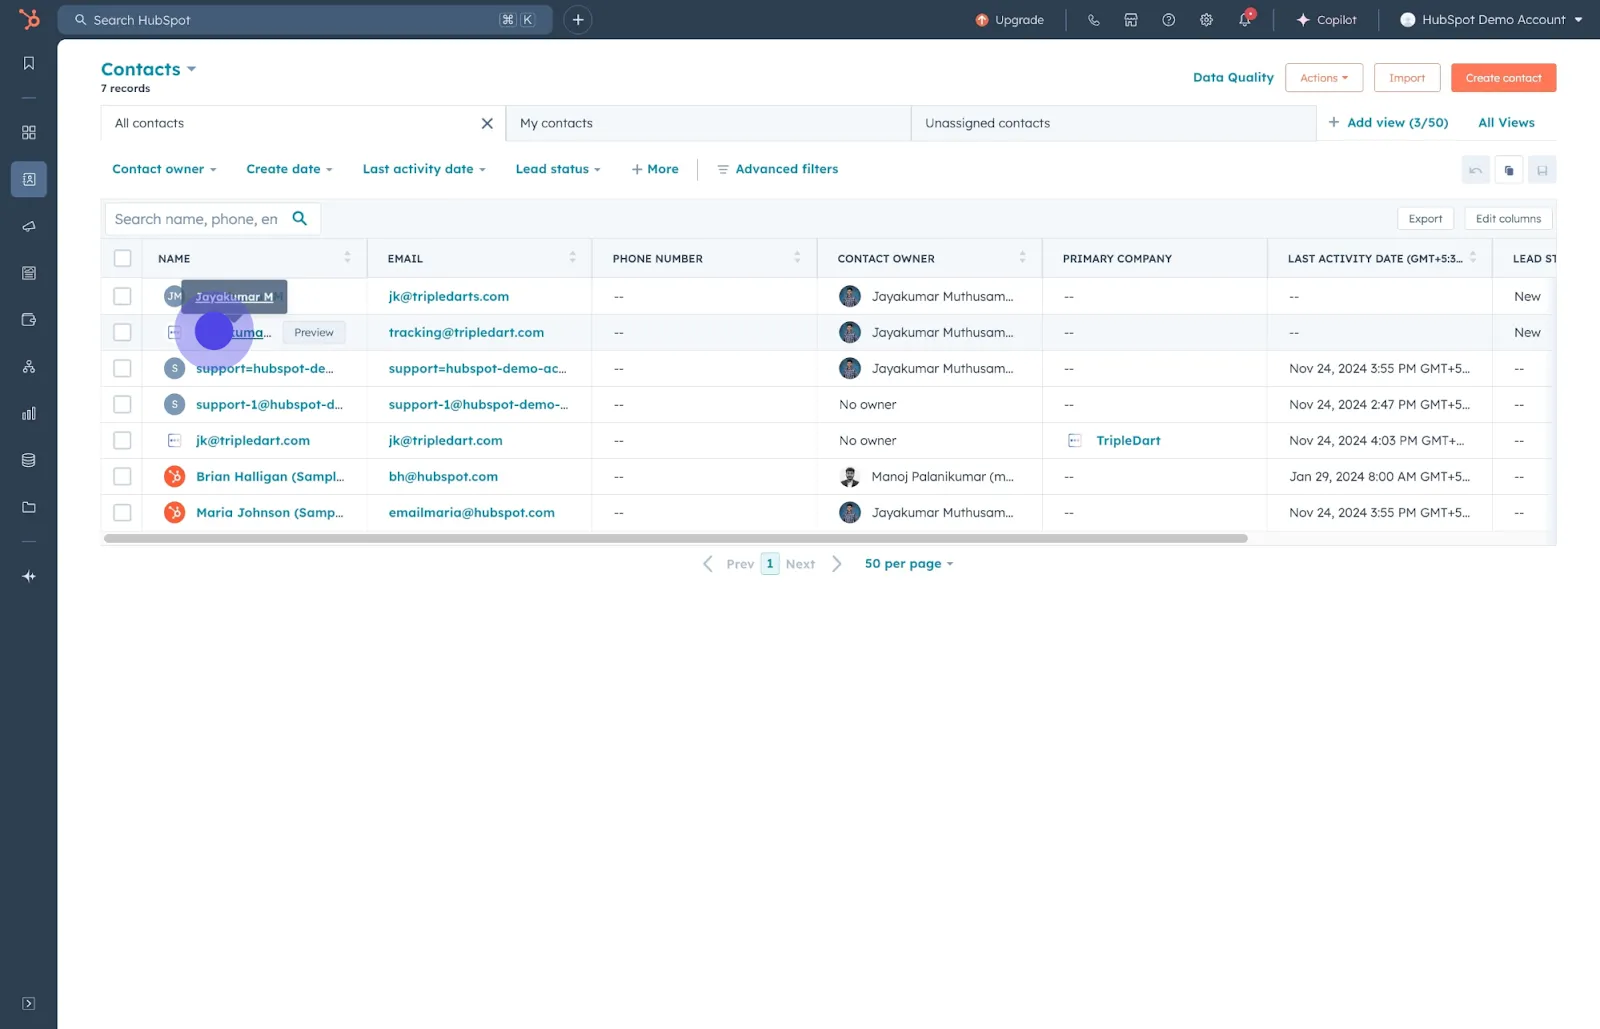This screenshot has height=1029, width=1600.
Task: Expand the sidebar with bottom arrow icon
Action: point(29,1003)
